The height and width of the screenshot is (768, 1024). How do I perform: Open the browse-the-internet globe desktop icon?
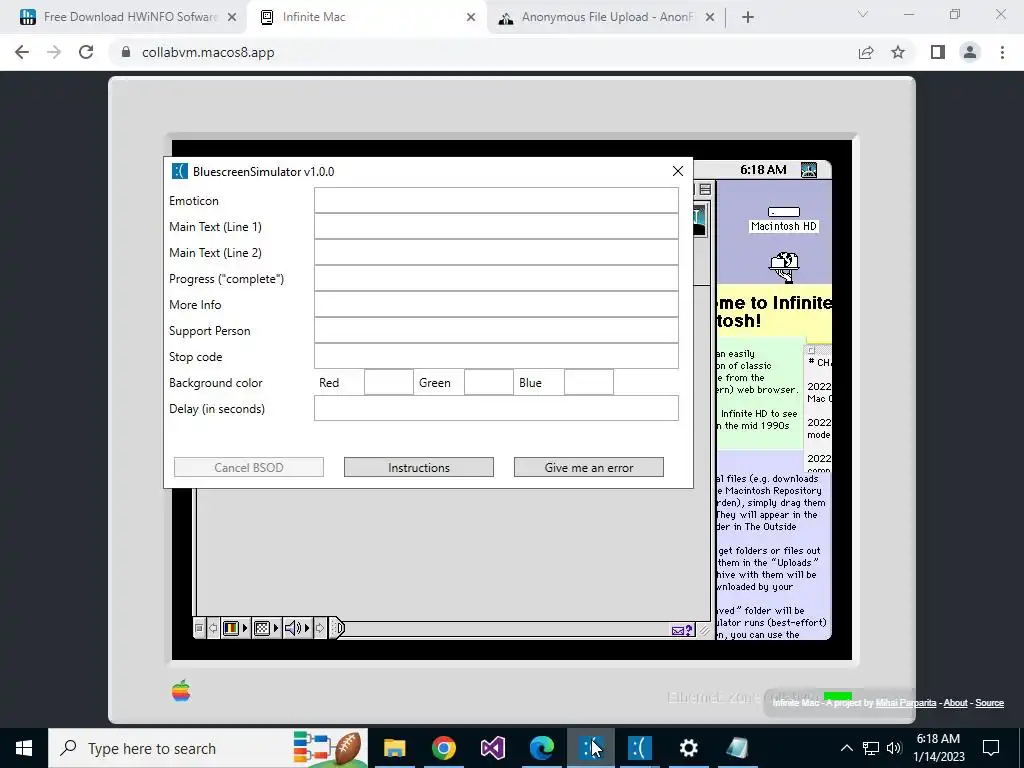coord(784,266)
